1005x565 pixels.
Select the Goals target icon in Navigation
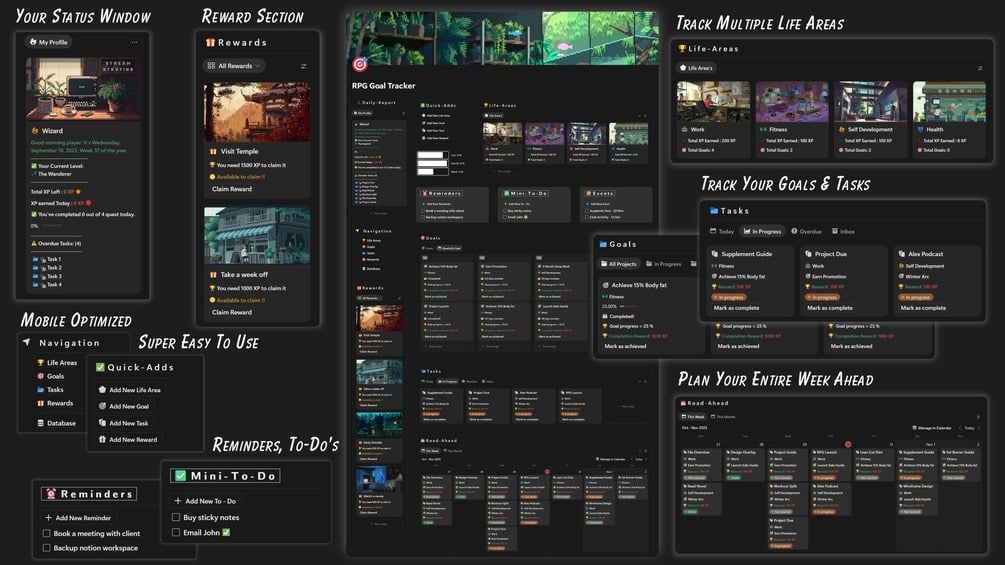(40, 376)
